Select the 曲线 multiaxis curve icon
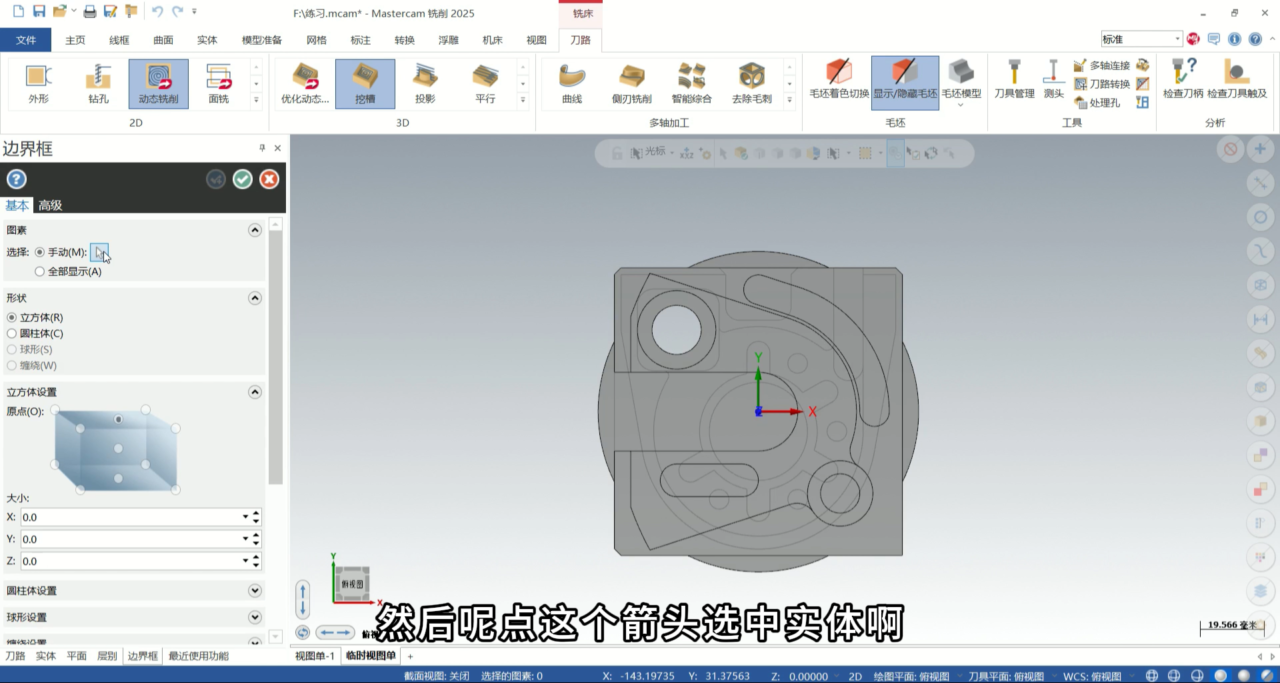 click(572, 84)
